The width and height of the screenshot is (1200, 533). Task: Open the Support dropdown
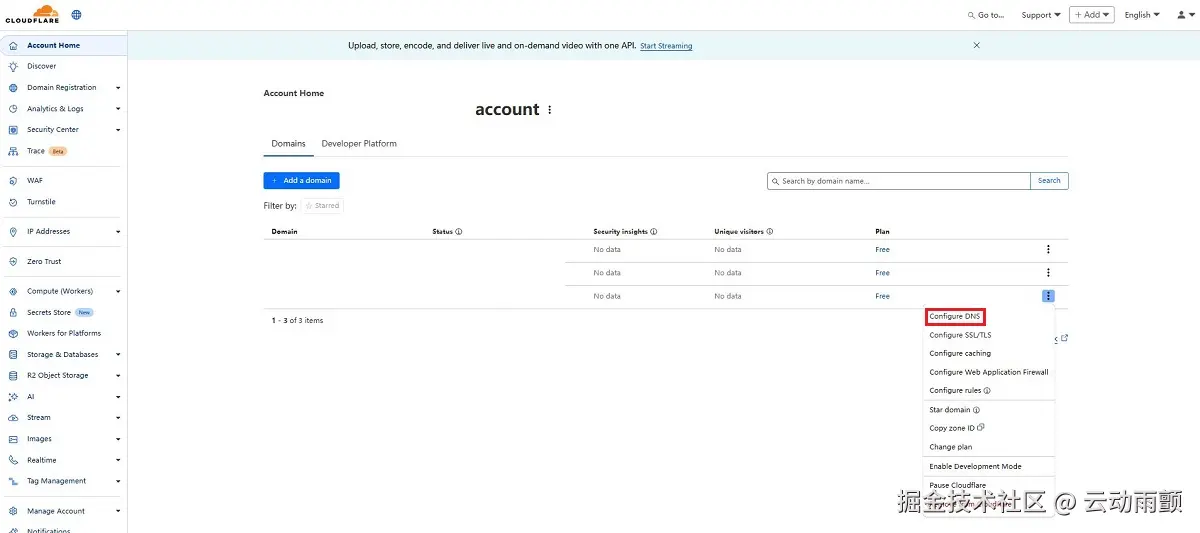click(1041, 15)
